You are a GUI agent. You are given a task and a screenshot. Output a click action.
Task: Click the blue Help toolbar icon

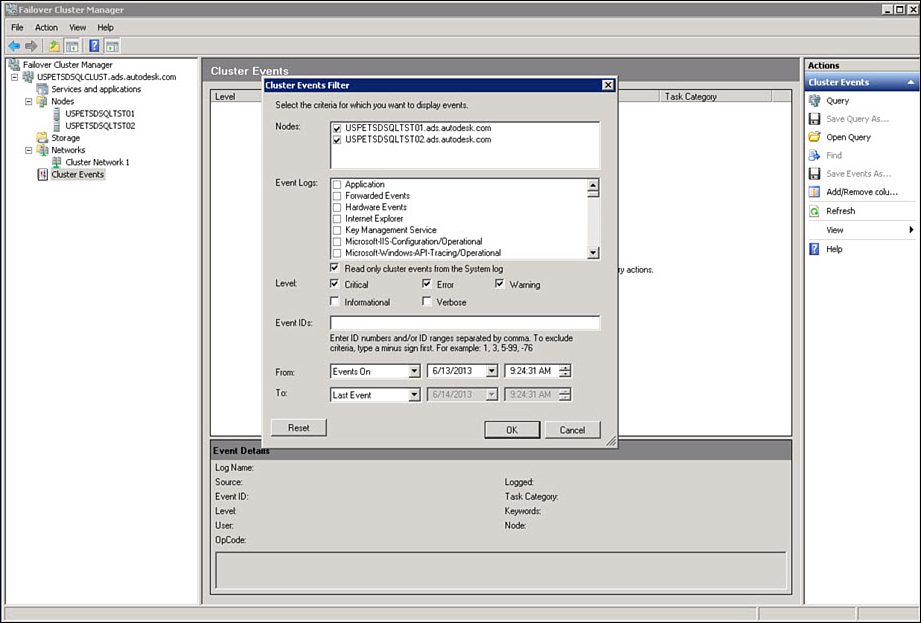pos(93,46)
